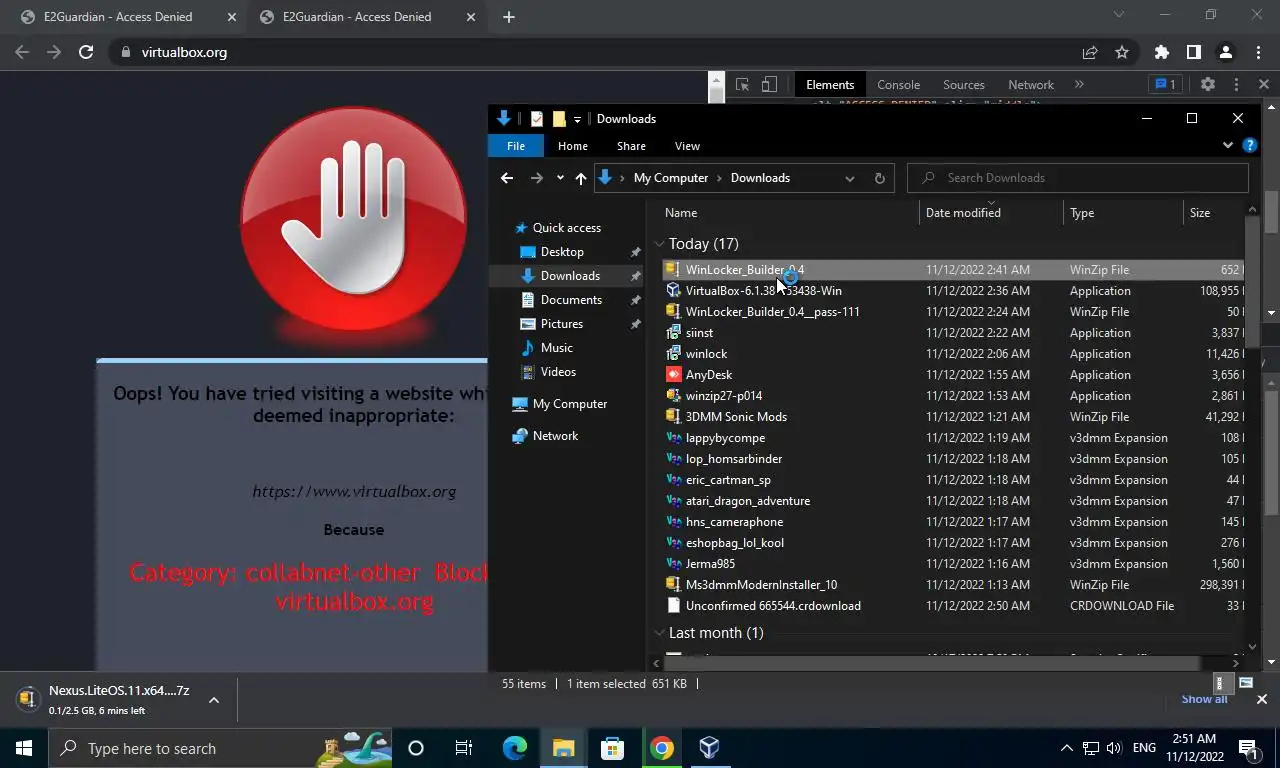Switch to the Home ribbon tab

573,146
